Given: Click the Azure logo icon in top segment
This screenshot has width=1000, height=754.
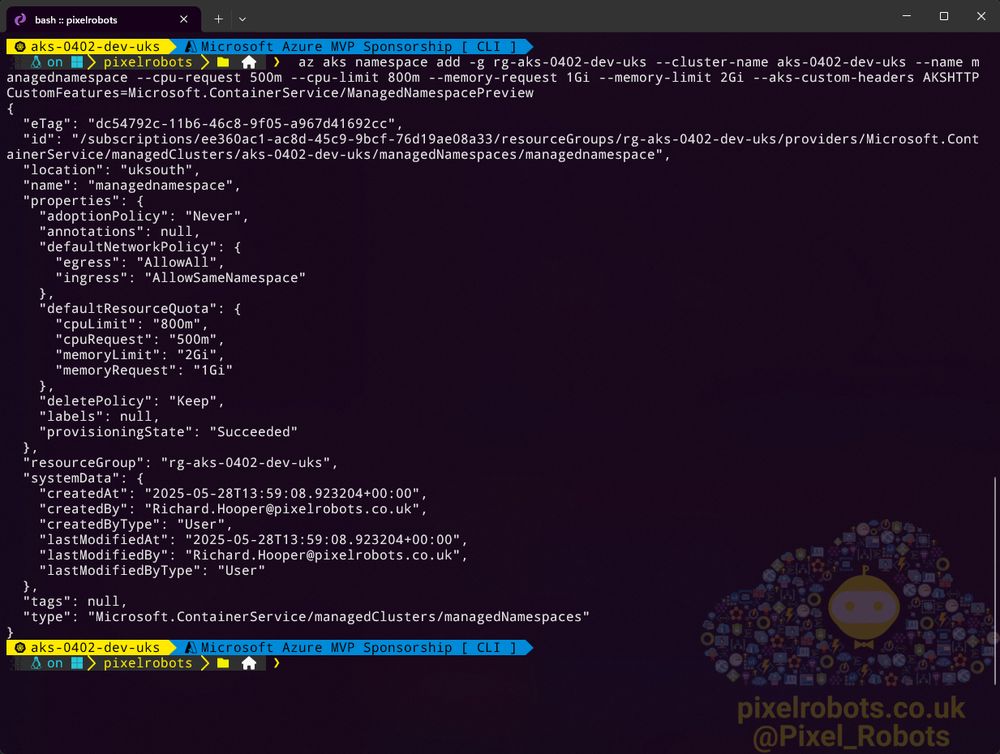Looking at the screenshot, I should [190, 47].
